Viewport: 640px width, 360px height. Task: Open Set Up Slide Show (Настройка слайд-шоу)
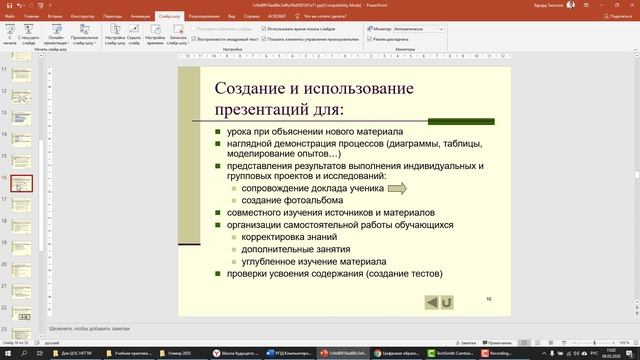pyautogui.click(x=115, y=34)
